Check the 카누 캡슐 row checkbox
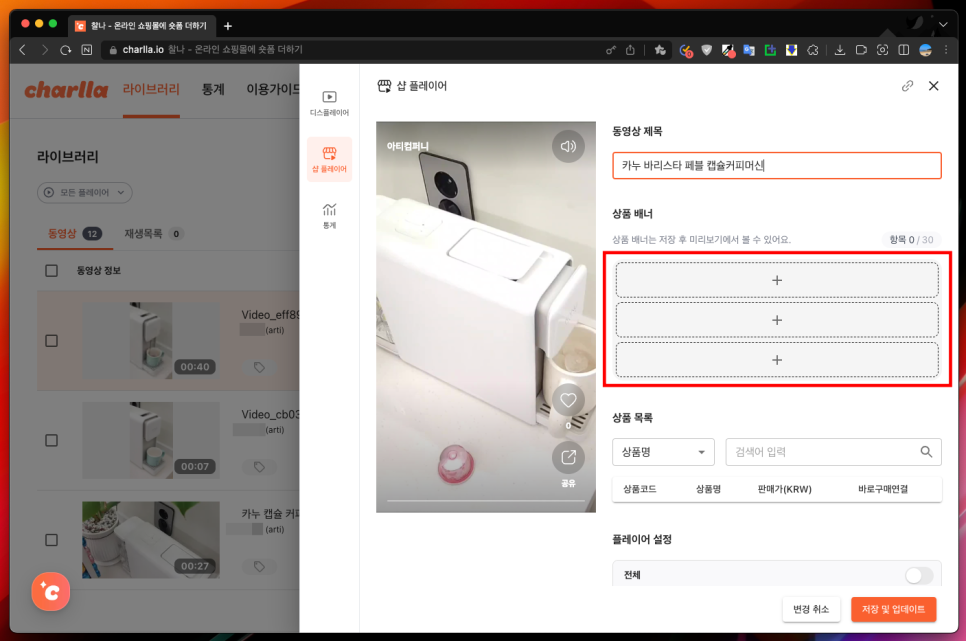The height and width of the screenshot is (641, 966). point(52,540)
